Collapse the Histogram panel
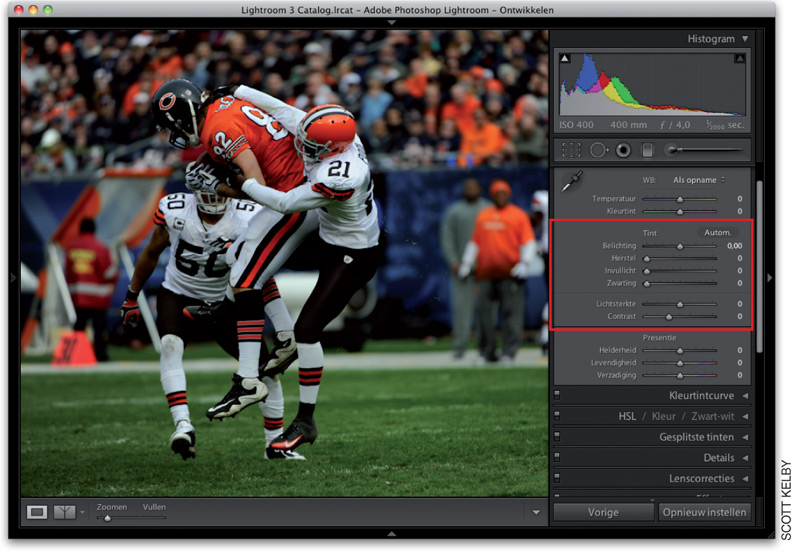 click(x=745, y=39)
